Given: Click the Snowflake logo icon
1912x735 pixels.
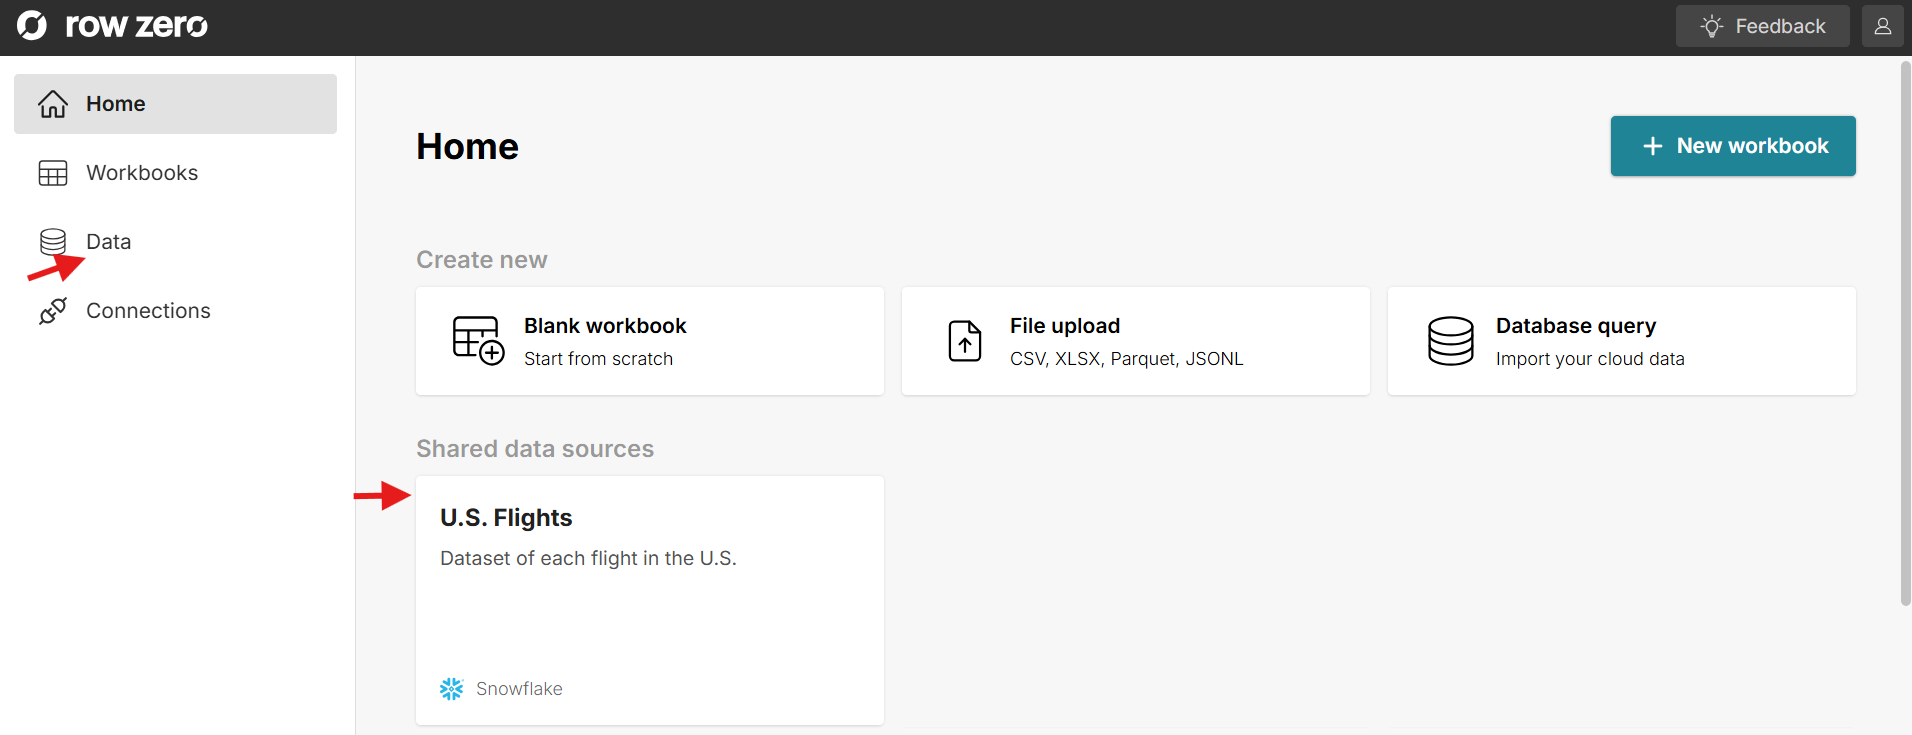Looking at the screenshot, I should [452, 689].
